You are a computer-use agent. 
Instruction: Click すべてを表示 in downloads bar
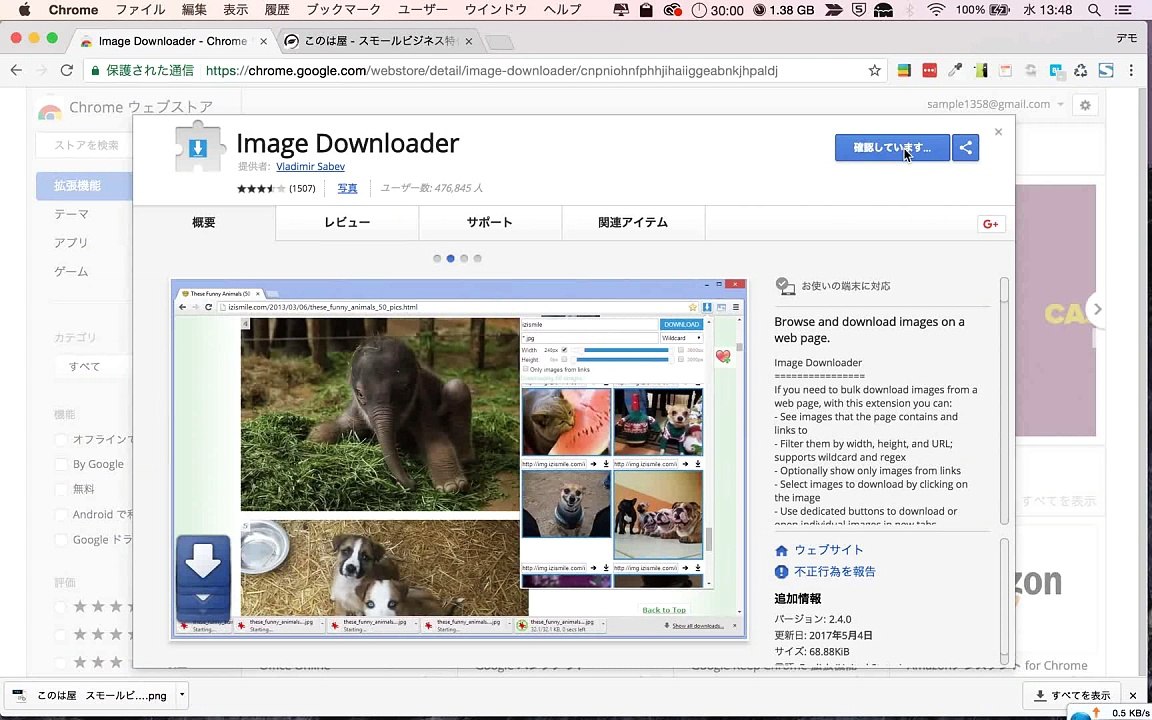[x=1072, y=695]
